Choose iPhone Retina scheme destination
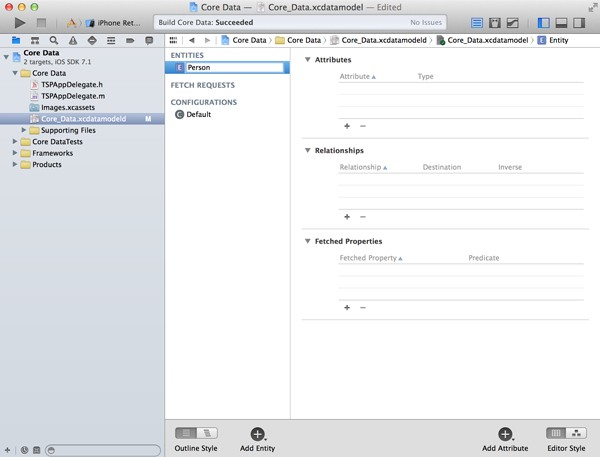The height and width of the screenshot is (457, 600). [x=113, y=23]
